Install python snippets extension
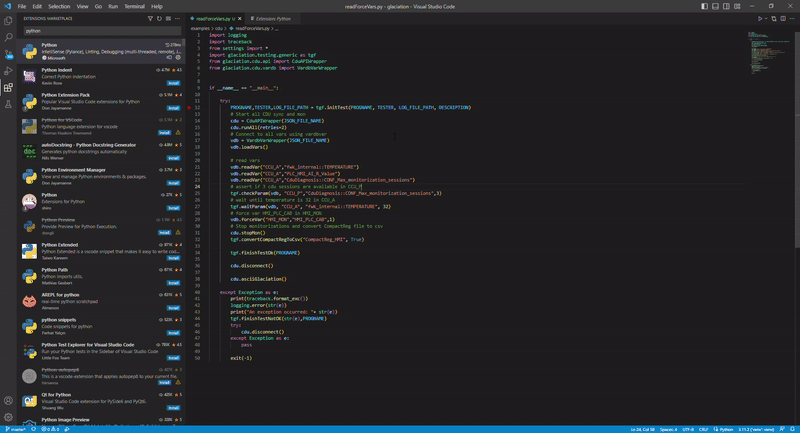This screenshot has width=800, height=433. pos(173,333)
